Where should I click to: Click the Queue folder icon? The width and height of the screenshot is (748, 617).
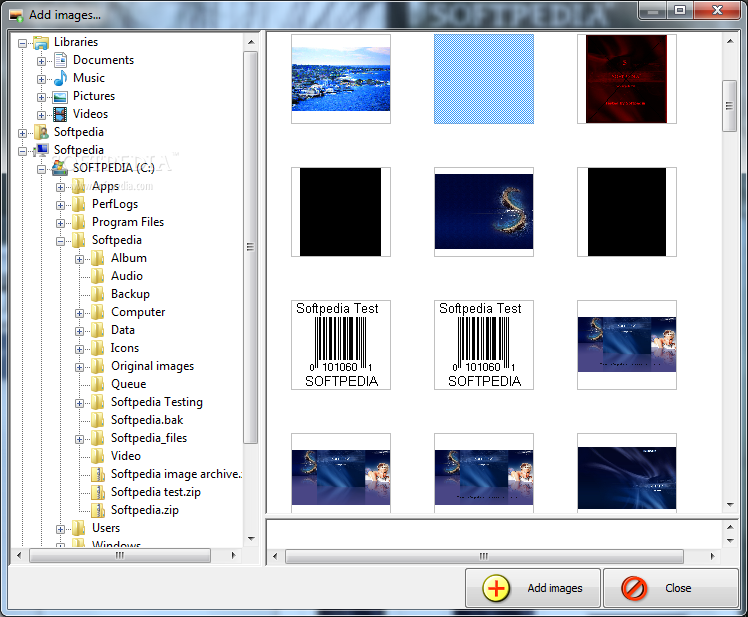98,384
